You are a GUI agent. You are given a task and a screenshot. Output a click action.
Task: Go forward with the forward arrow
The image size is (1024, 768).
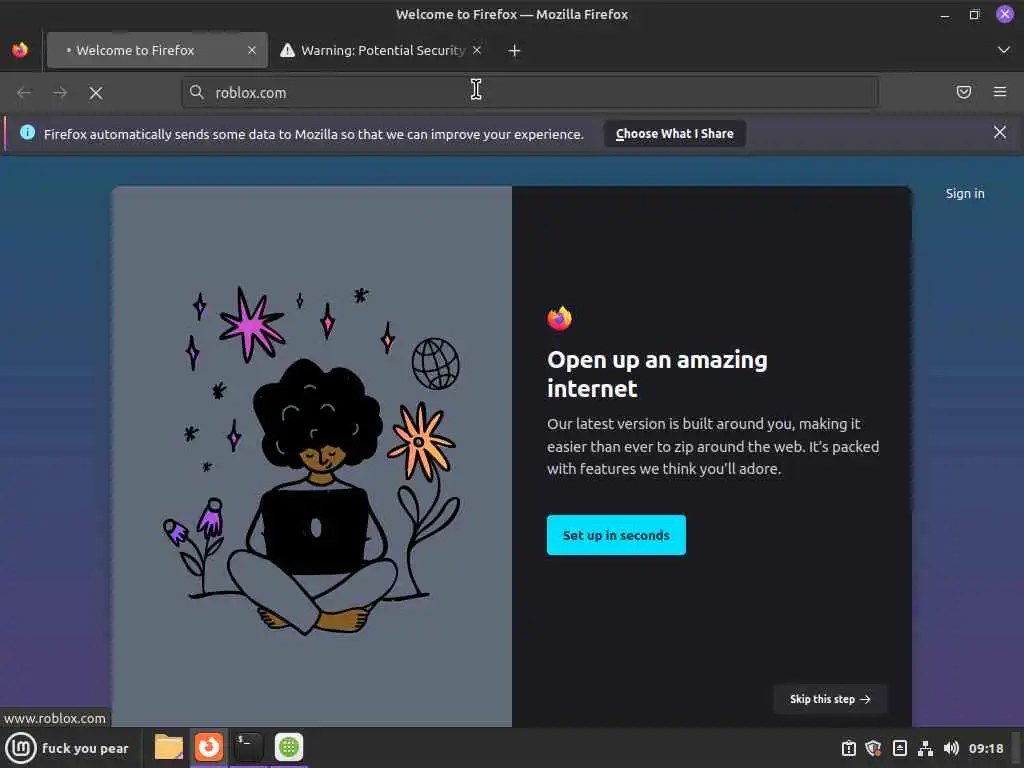tap(60, 93)
